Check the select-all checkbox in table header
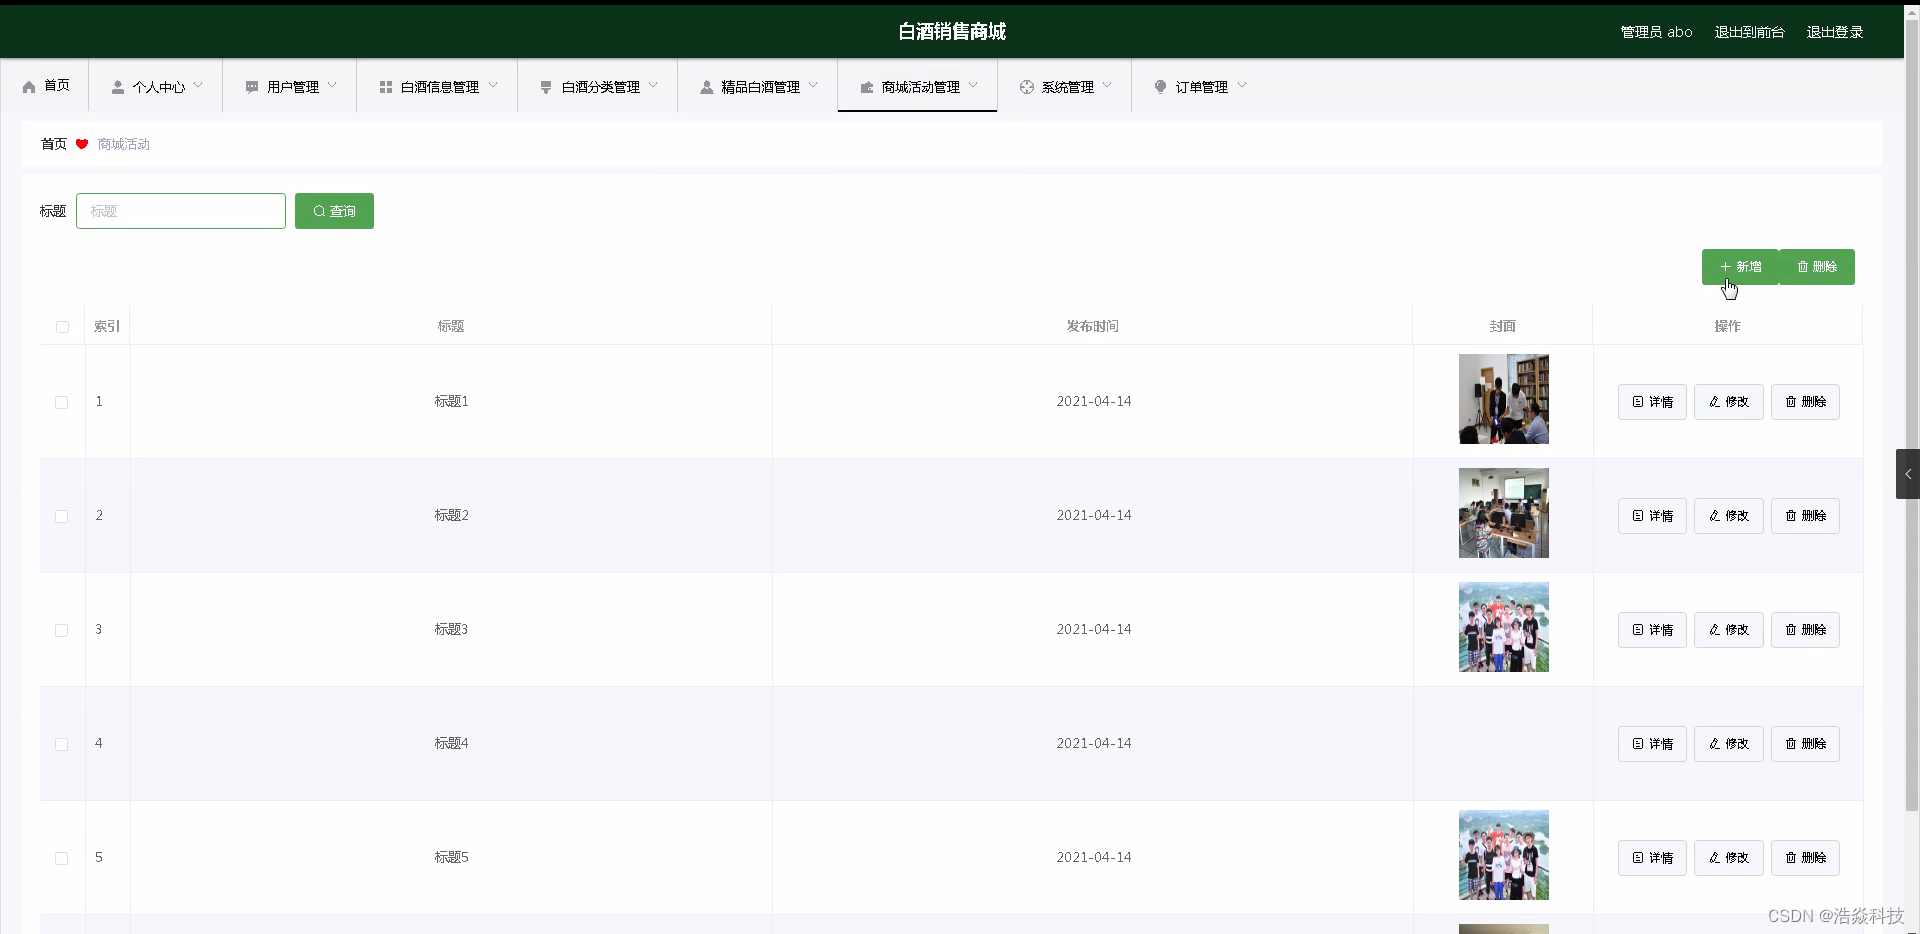Image resolution: width=1920 pixels, height=934 pixels. coord(61,327)
